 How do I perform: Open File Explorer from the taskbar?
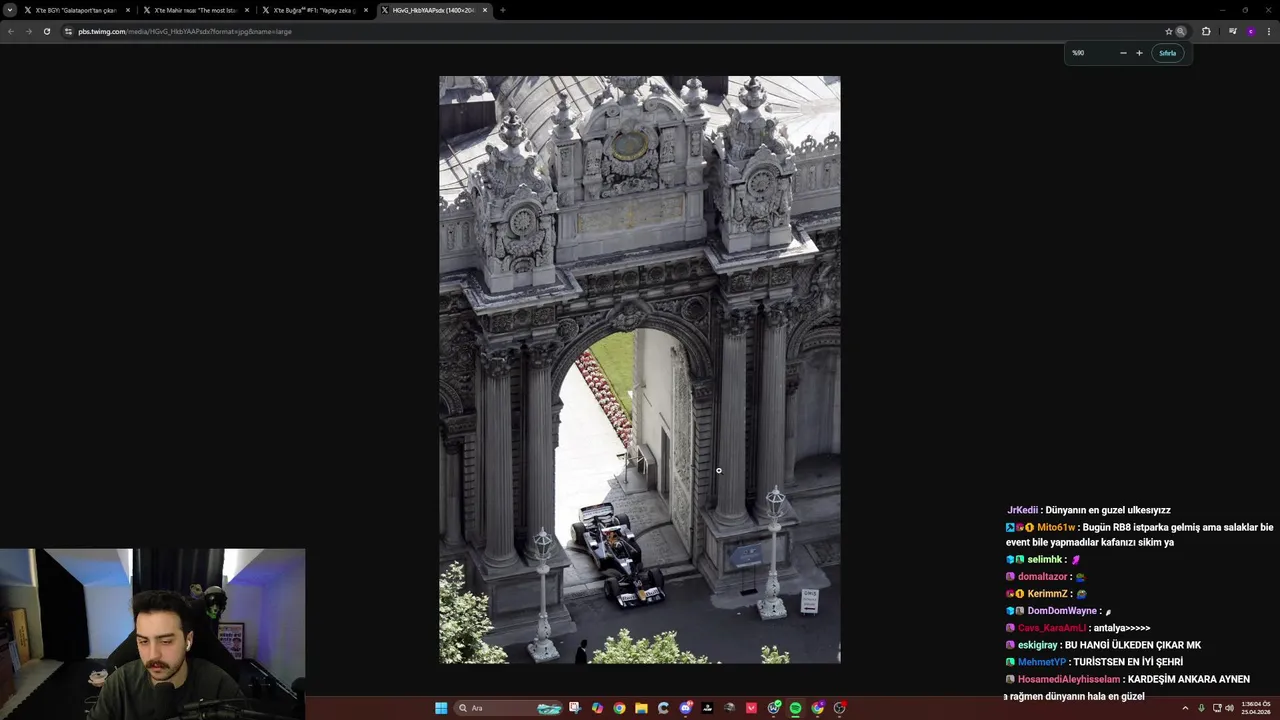point(641,708)
